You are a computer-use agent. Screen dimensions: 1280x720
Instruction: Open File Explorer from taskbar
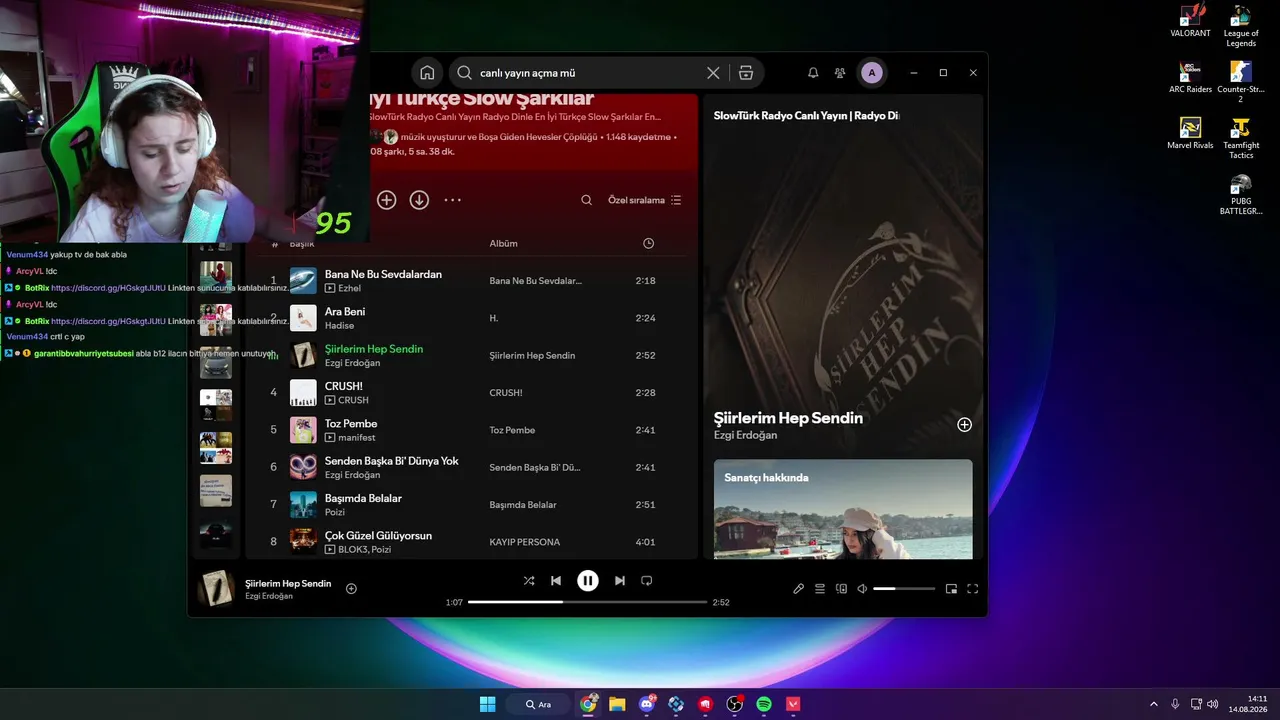617,704
